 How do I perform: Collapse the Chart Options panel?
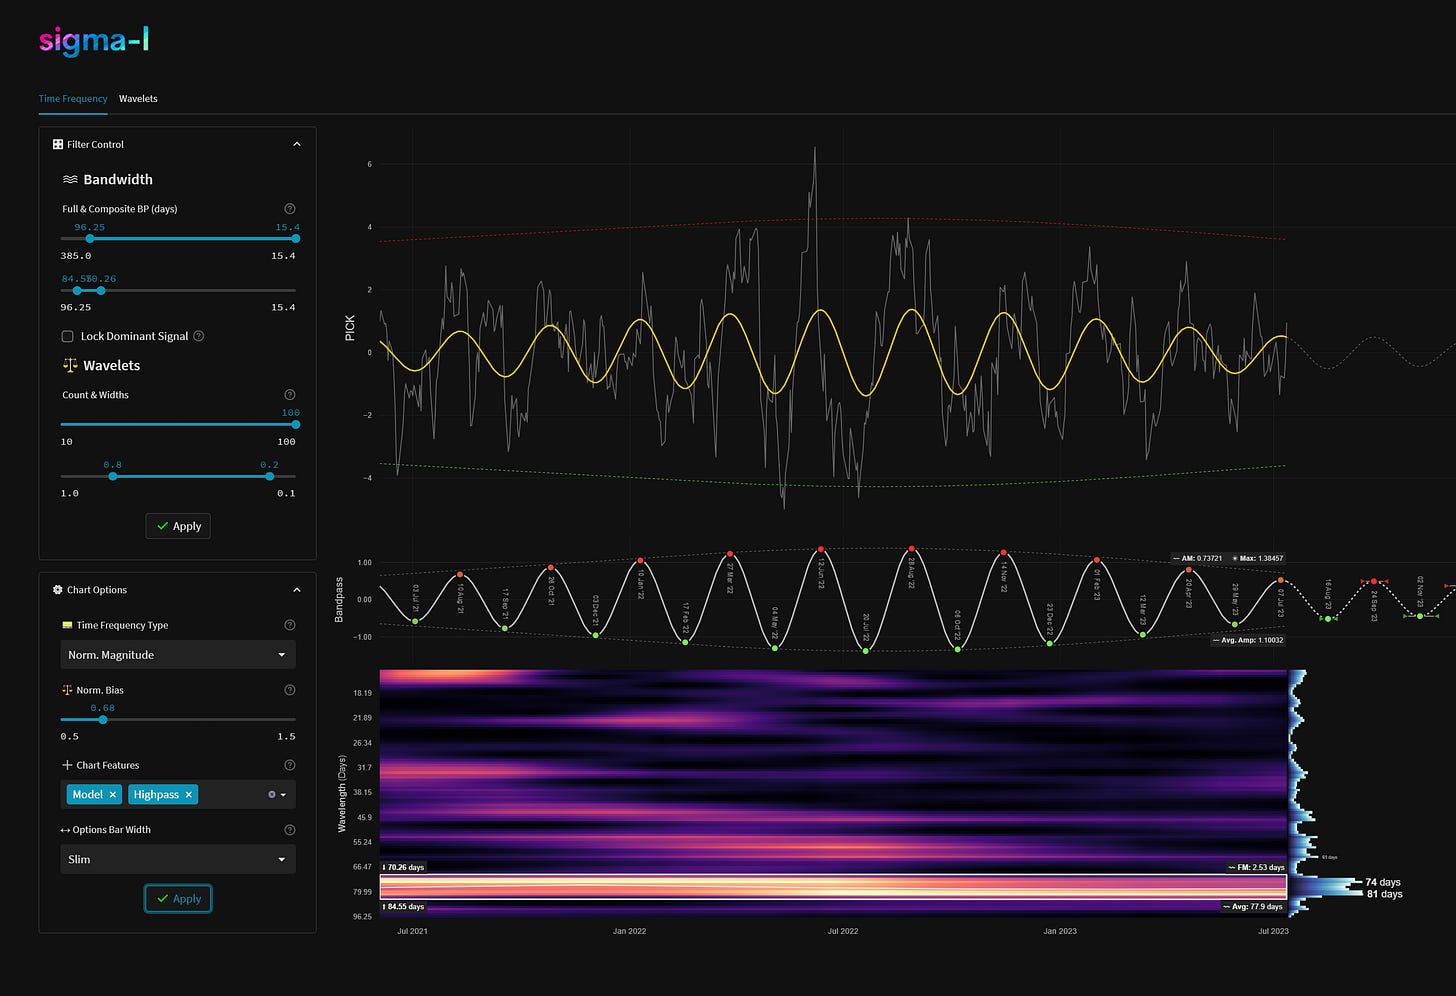[x=297, y=590]
